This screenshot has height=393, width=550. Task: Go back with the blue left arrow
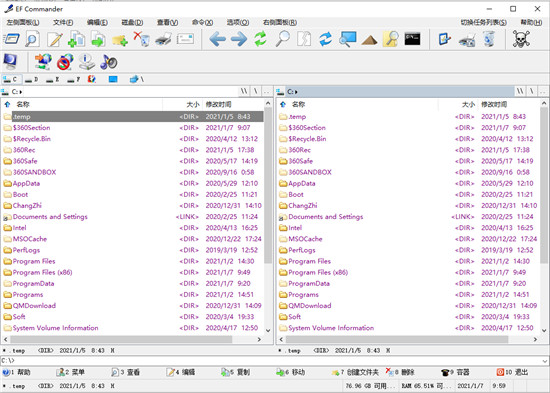coord(217,39)
